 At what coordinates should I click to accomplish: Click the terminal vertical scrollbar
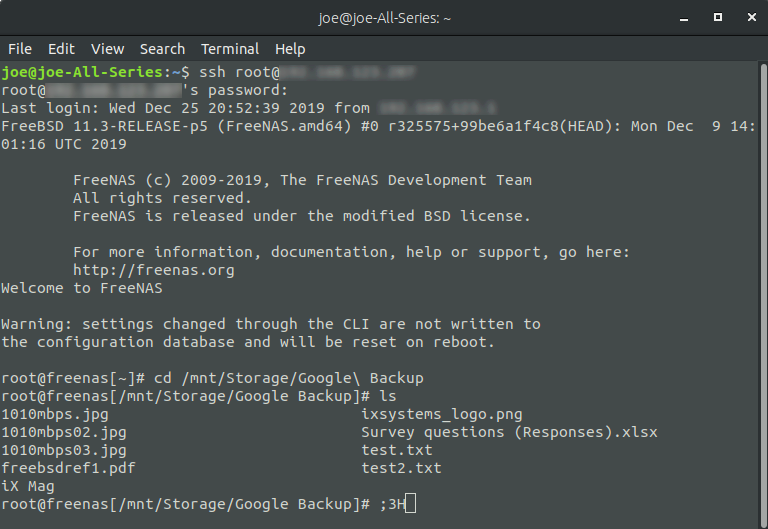coord(764,294)
